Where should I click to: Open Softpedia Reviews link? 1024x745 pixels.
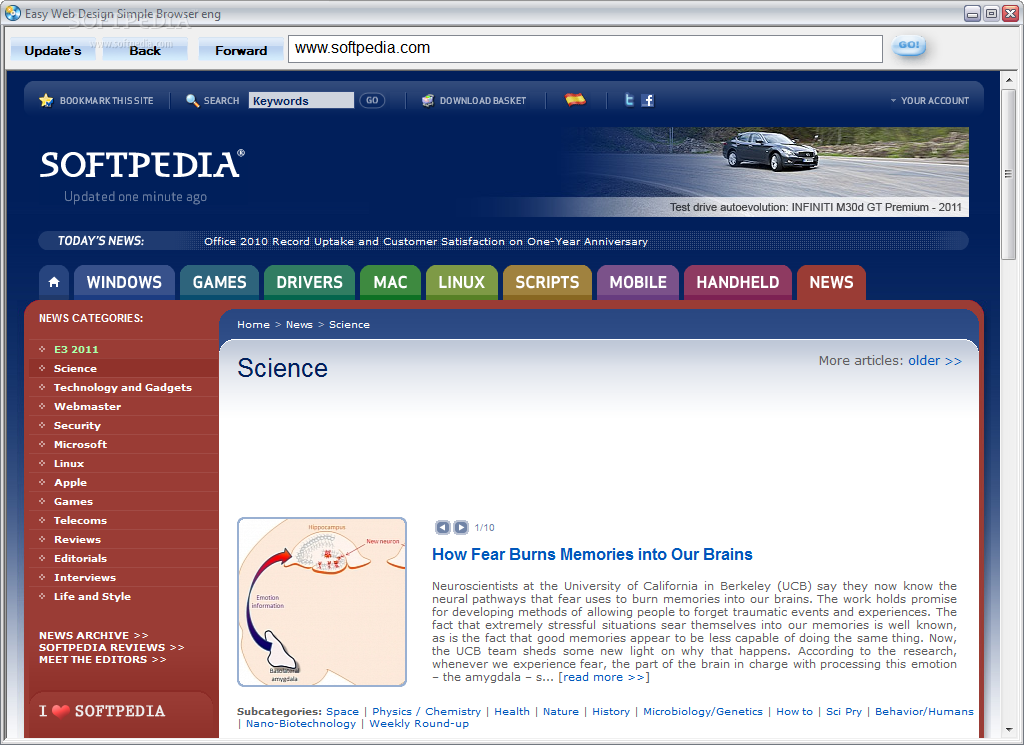pyautogui.click(x=112, y=647)
